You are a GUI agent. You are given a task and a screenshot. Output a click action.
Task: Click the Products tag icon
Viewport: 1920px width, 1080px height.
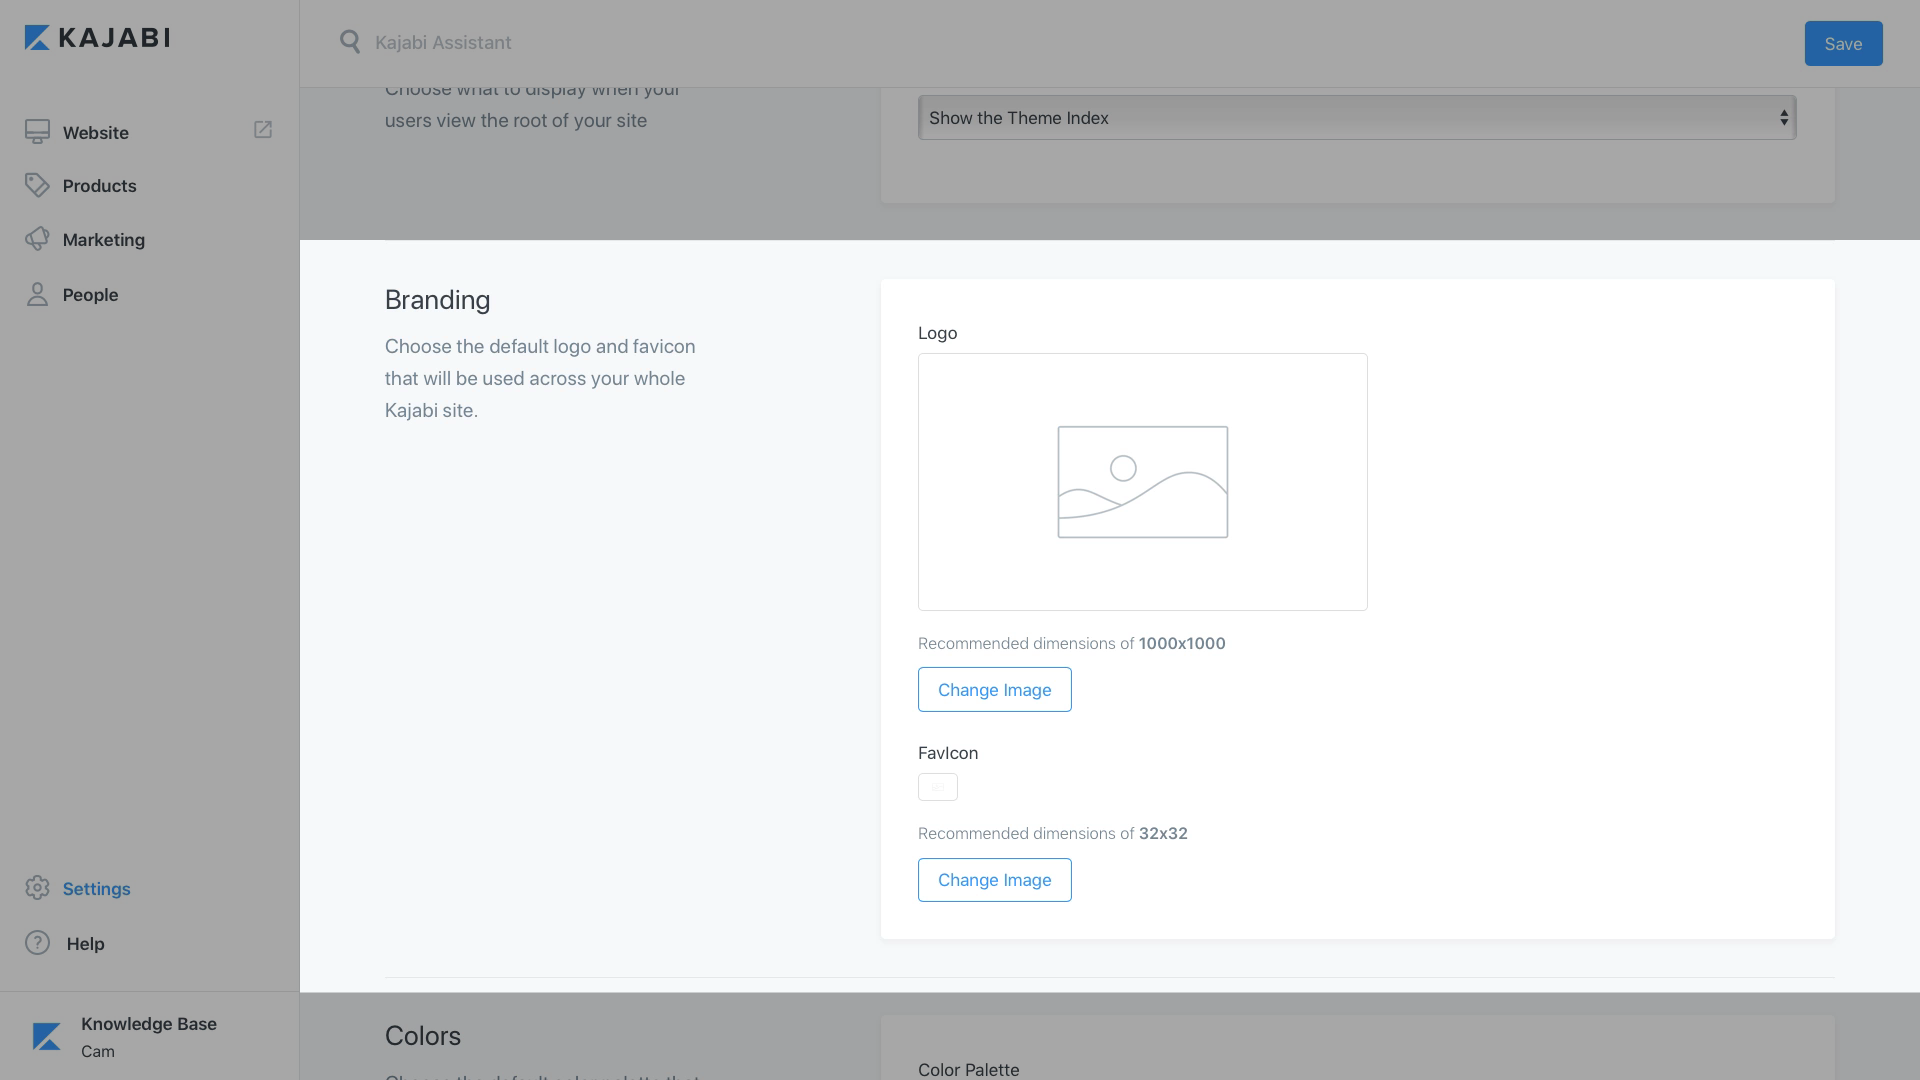[x=37, y=185]
